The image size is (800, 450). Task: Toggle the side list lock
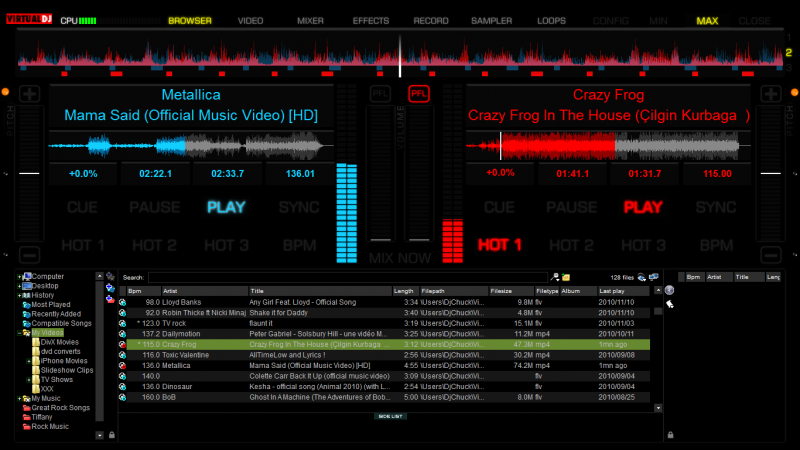click(x=670, y=435)
